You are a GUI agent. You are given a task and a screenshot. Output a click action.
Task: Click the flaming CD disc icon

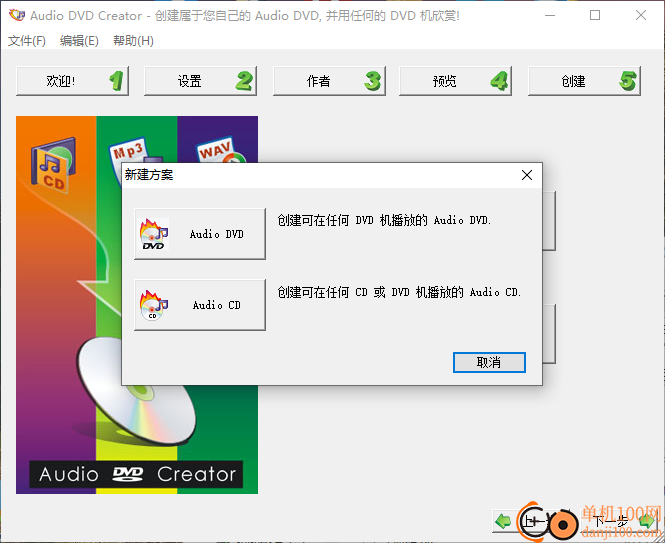click(x=154, y=305)
